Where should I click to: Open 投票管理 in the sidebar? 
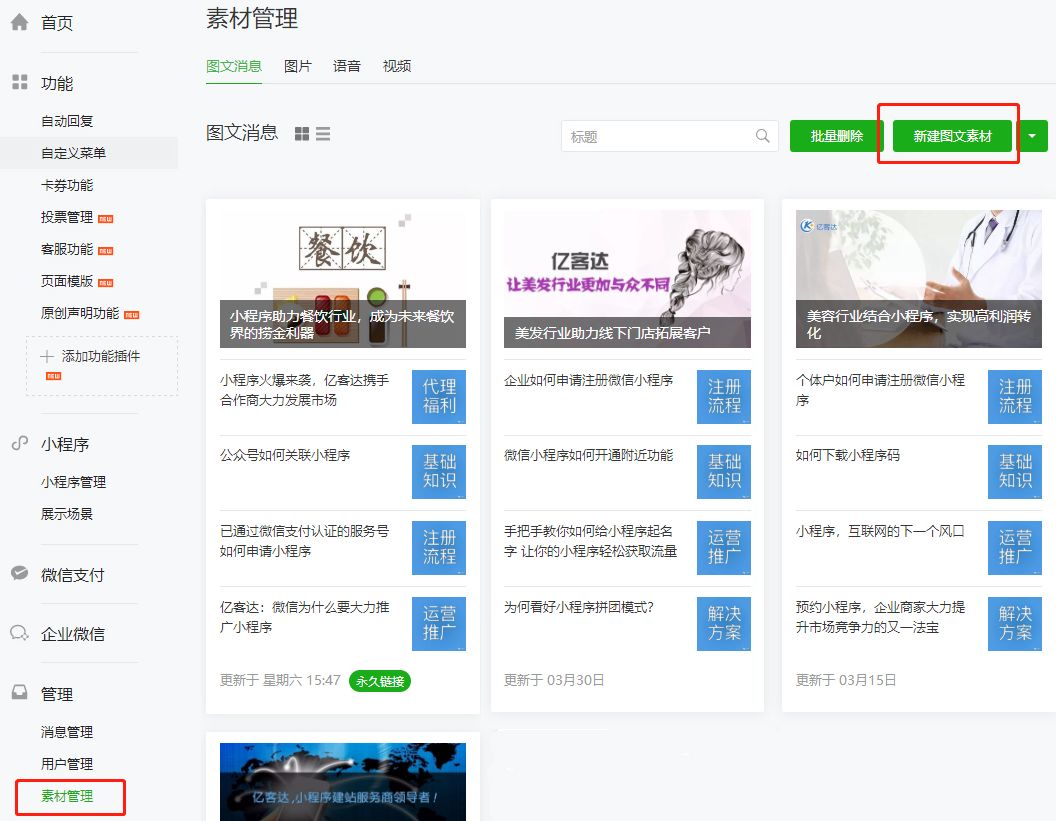[67, 217]
